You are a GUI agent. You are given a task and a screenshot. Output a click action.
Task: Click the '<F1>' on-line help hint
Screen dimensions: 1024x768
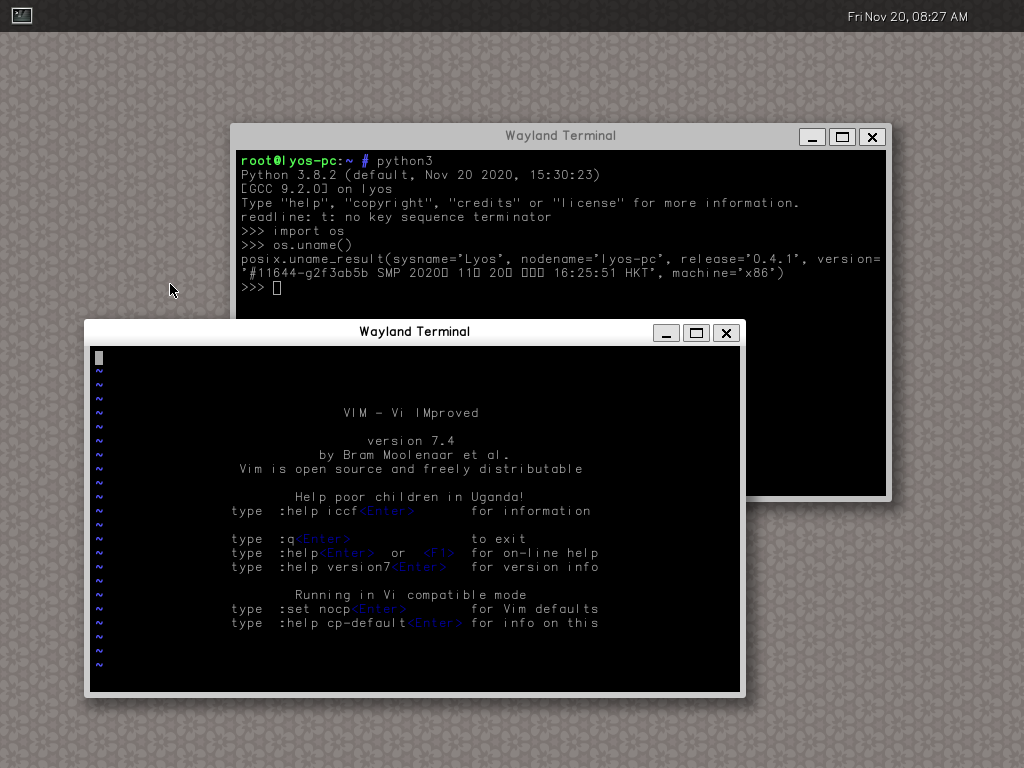pyautogui.click(x=438, y=552)
